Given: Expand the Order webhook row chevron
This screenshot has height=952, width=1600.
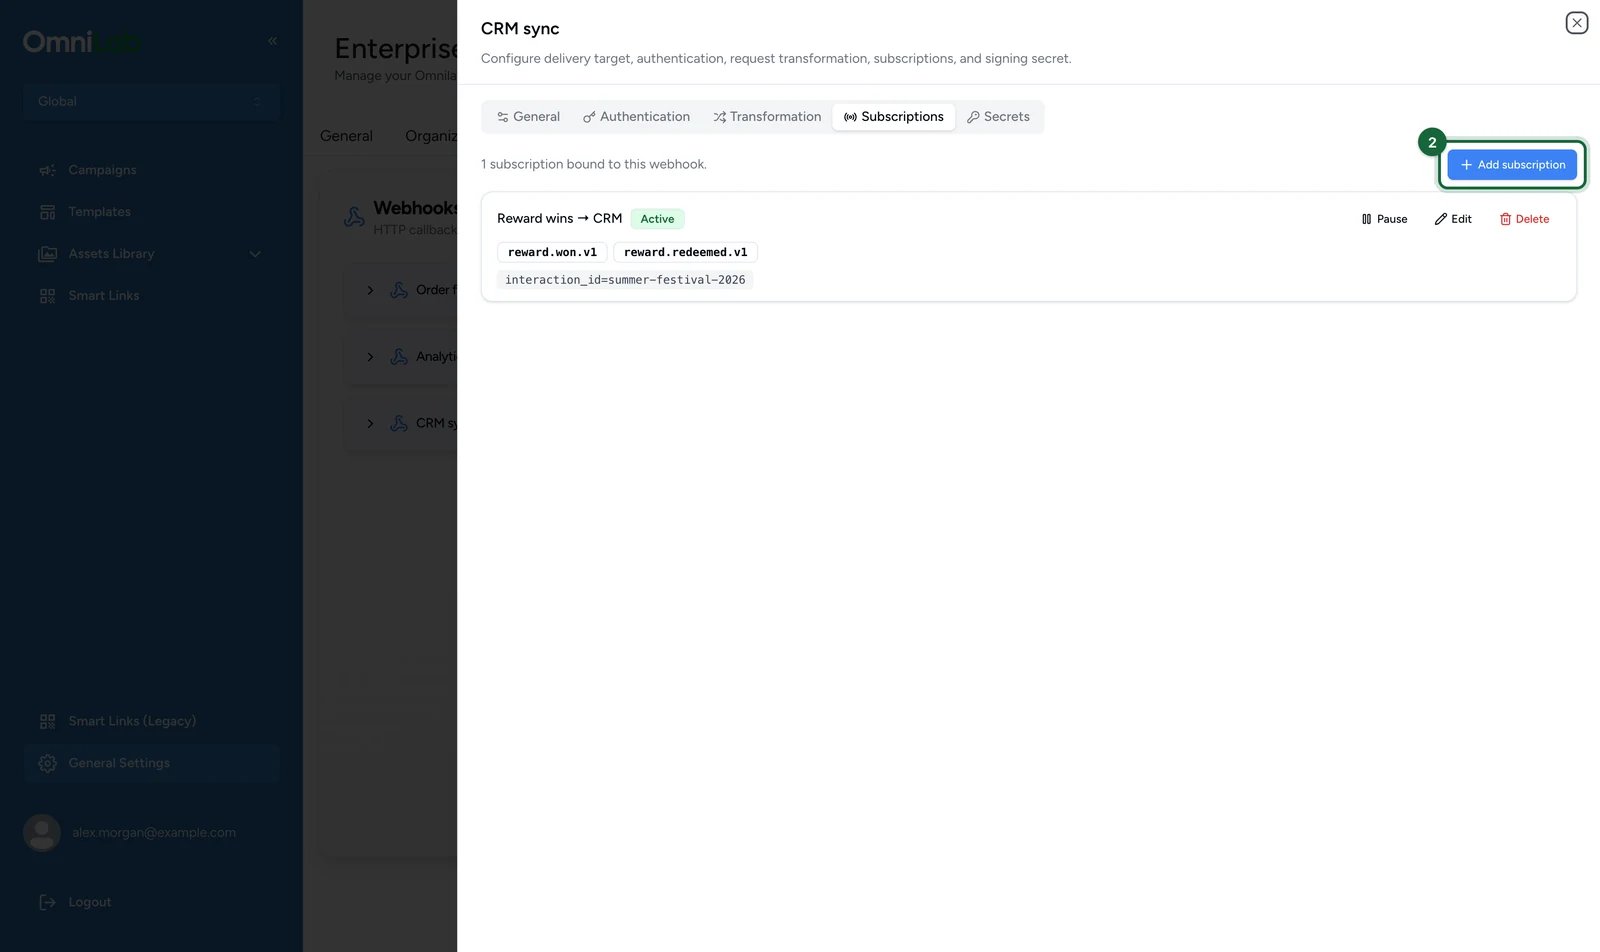Looking at the screenshot, I should point(370,290).
